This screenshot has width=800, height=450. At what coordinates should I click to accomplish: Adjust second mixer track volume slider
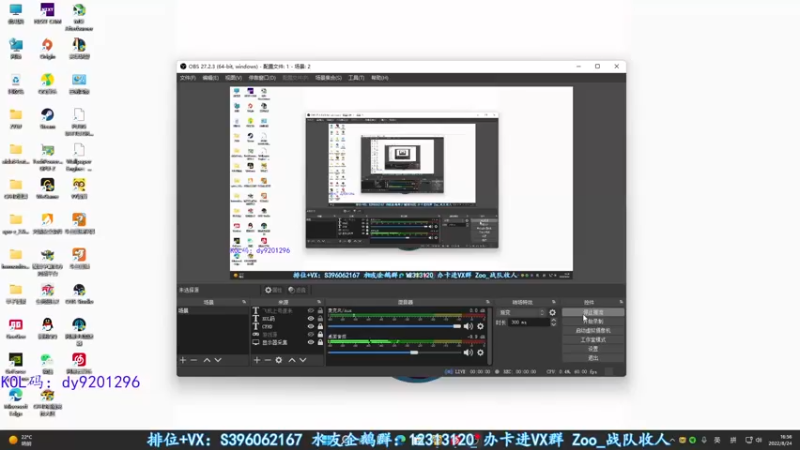pyautogui.click(x=394, y=353)
